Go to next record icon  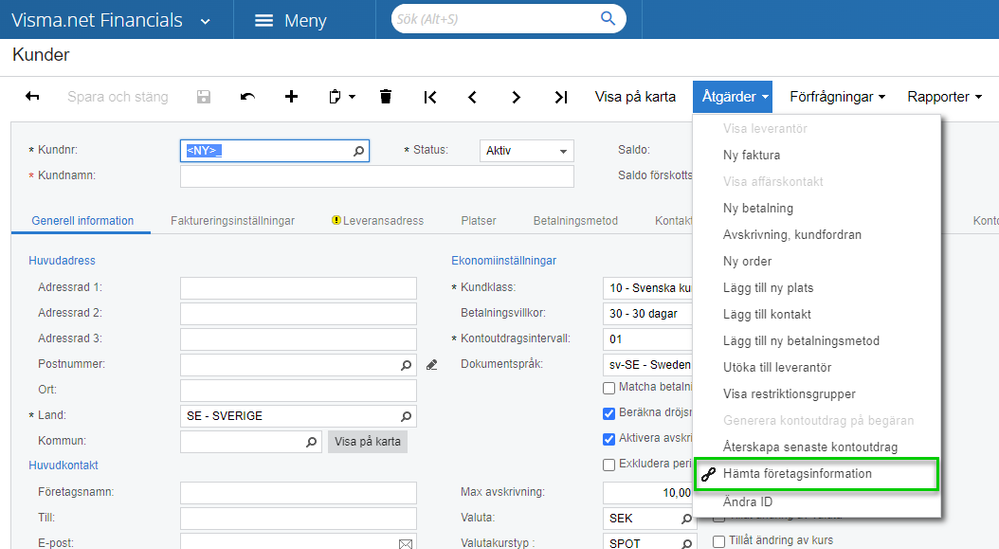pos(516,97)
